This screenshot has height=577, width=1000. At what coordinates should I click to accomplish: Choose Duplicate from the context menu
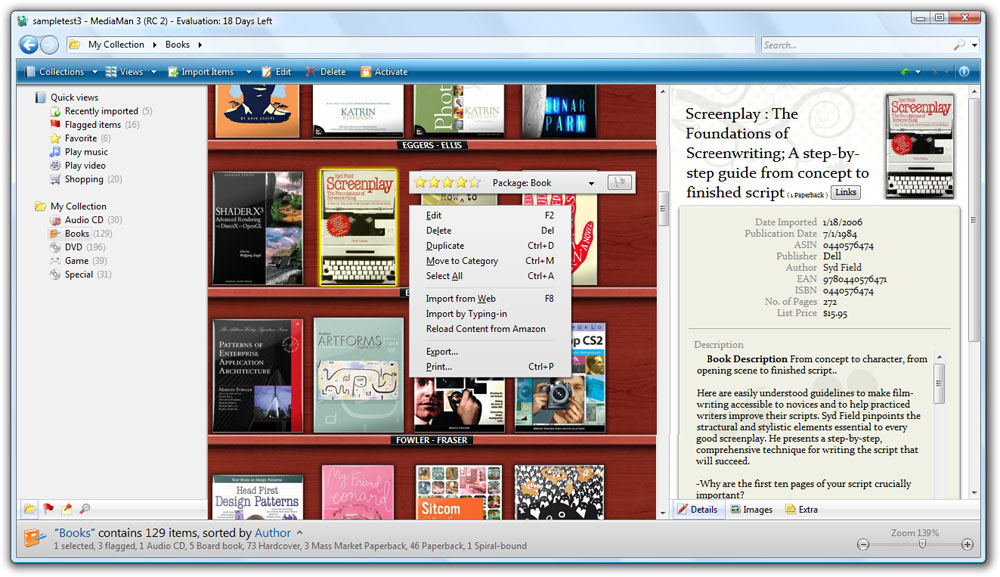click(490, 246)
